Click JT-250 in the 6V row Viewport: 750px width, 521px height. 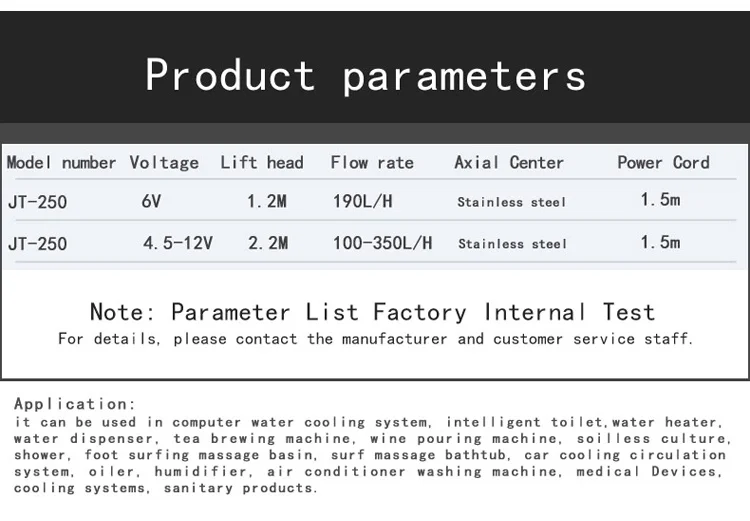[x=38, y=202]
